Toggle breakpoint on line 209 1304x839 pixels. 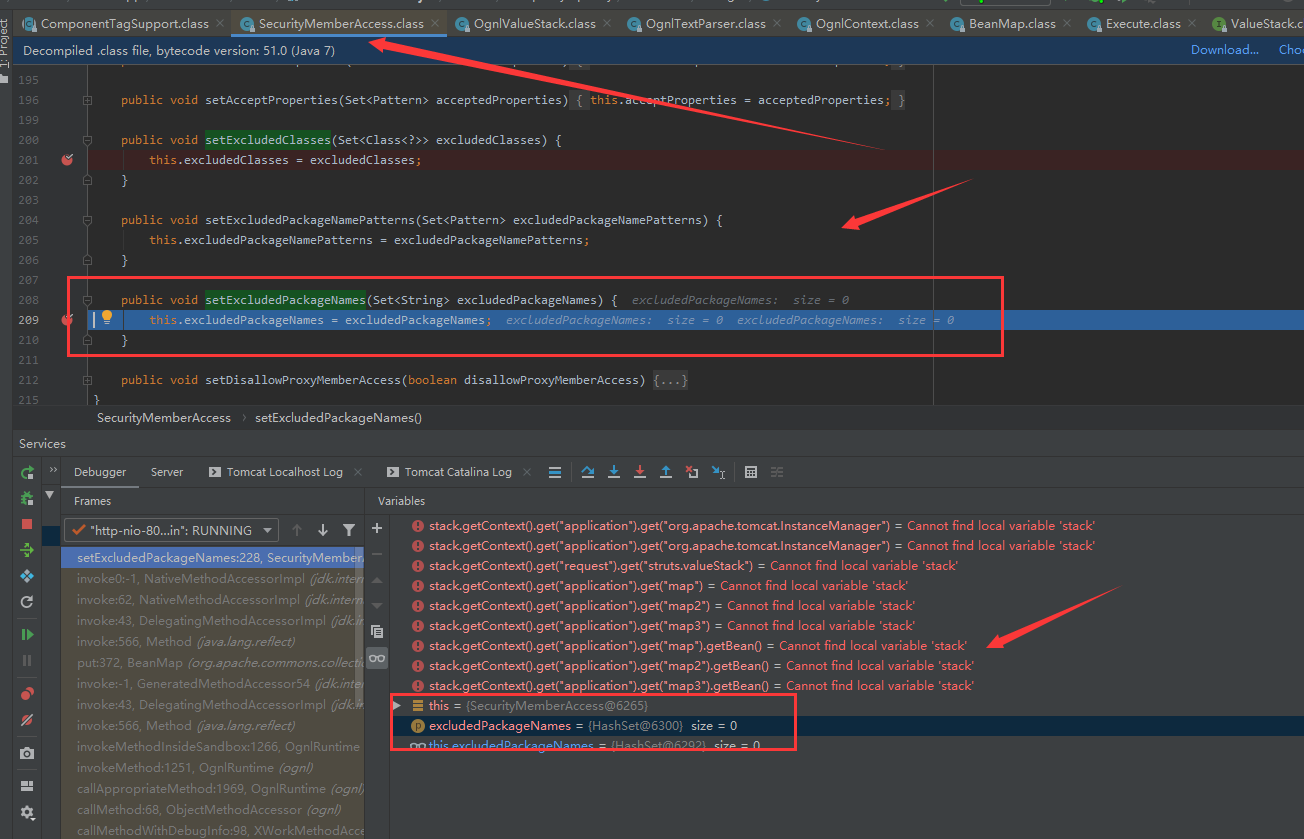[67, 320]
